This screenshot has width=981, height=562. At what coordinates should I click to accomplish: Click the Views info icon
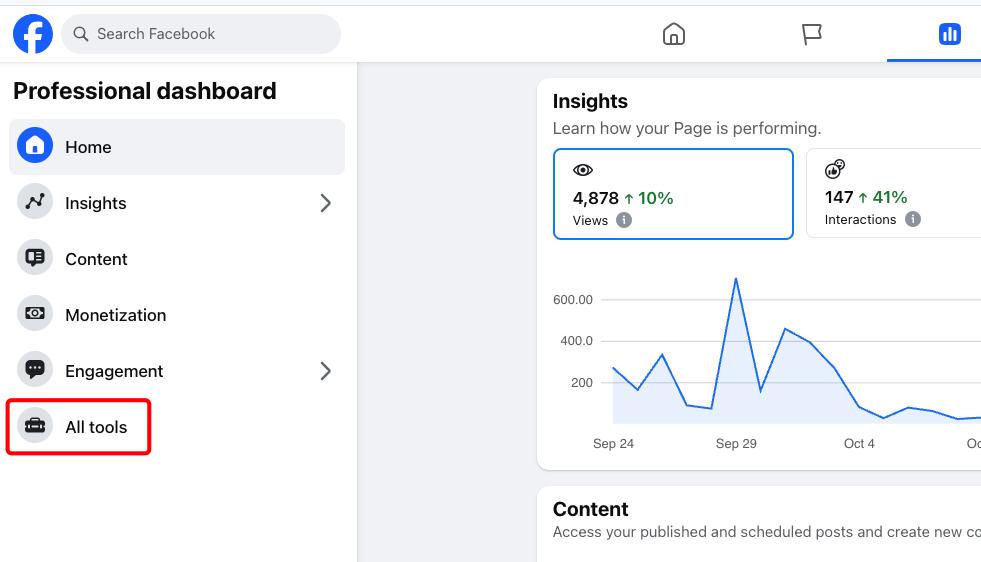coord(624,220)
